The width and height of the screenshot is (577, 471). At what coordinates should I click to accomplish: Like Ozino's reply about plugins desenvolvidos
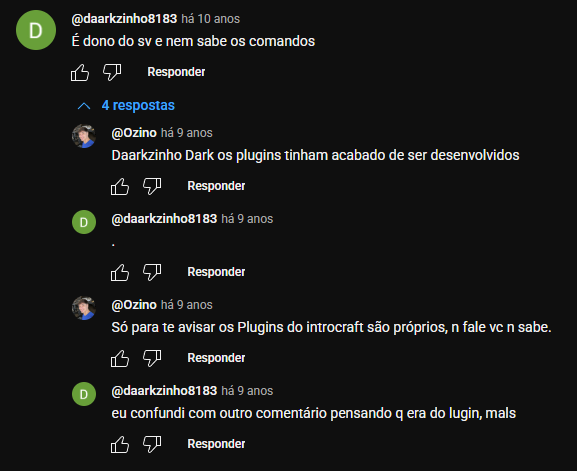pos(120,187)
